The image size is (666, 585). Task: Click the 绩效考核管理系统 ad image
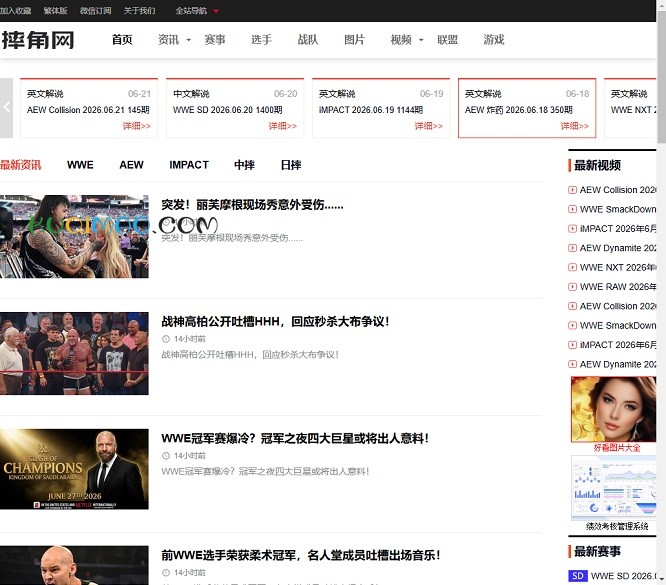coord(614,488)
